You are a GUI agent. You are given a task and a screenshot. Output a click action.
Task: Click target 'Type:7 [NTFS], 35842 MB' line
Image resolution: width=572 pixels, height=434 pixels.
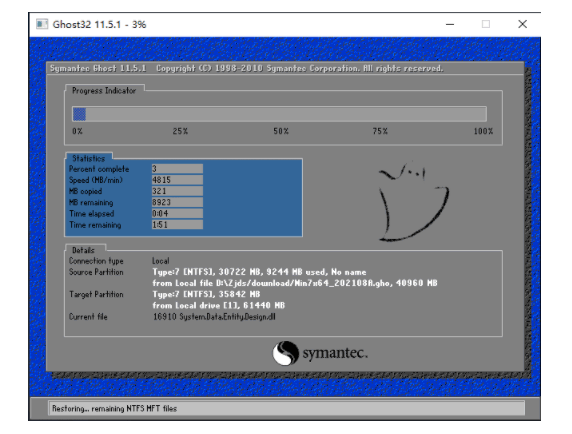(206, 294)
